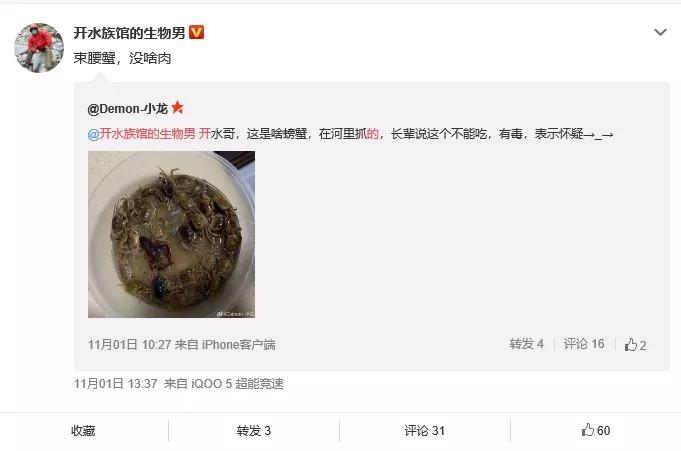Open the 开水族馆的生物男 username link

pyautogui.click(x=129, y=33)
